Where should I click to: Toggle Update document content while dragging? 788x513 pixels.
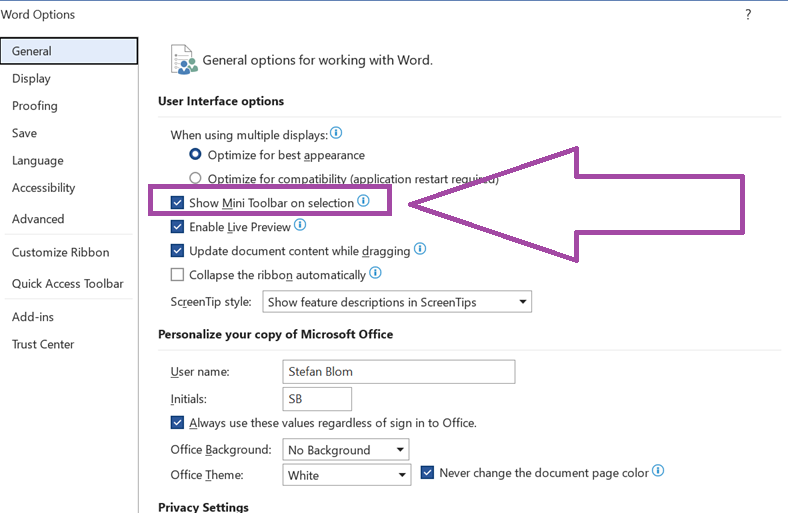pyautogui.click(x=177, y=250)
